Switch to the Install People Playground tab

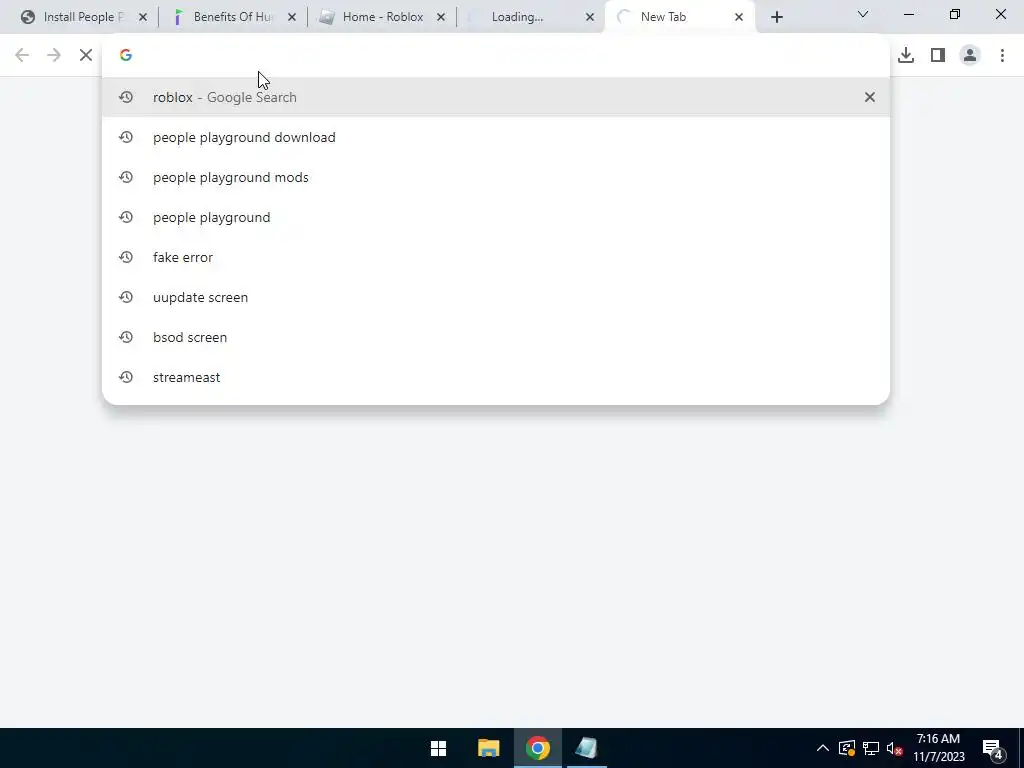click(x=84, y=17)
